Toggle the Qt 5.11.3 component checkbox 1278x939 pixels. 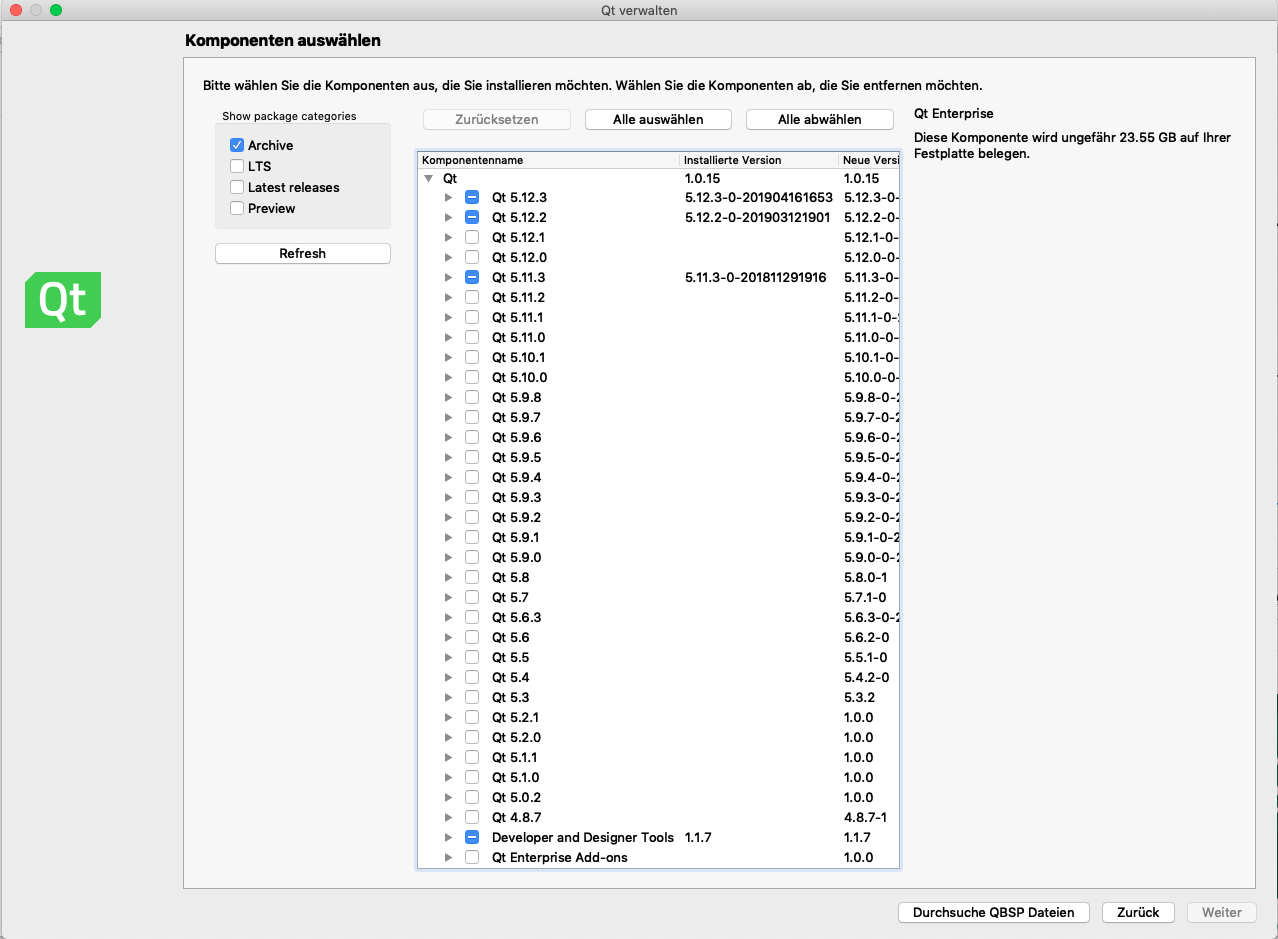[472, 277]
